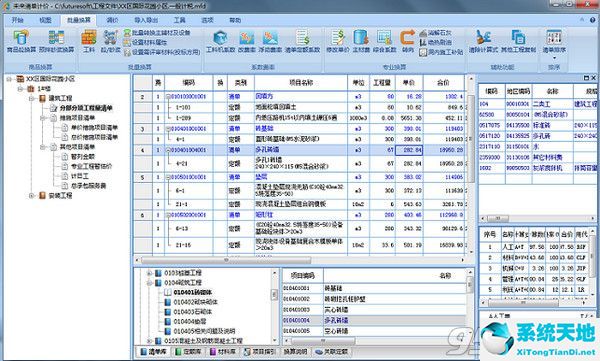Open the 帮助 ribbon tab
The image size is (600, 361).
click(235, 20)
